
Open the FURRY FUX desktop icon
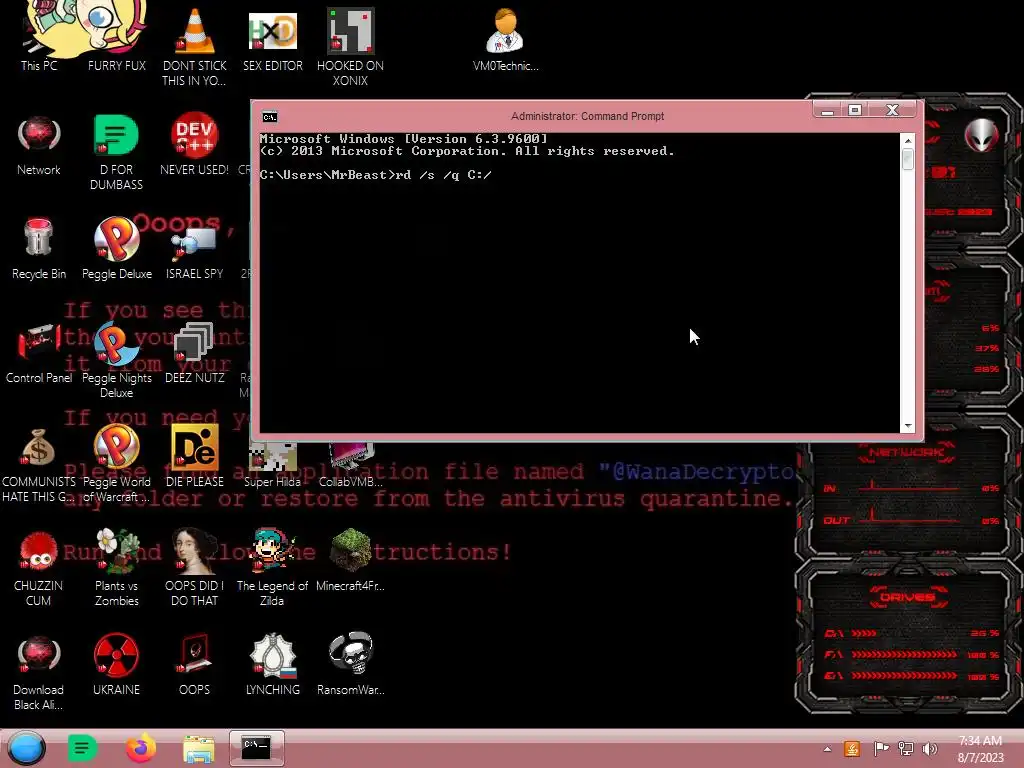coord(116,39)
